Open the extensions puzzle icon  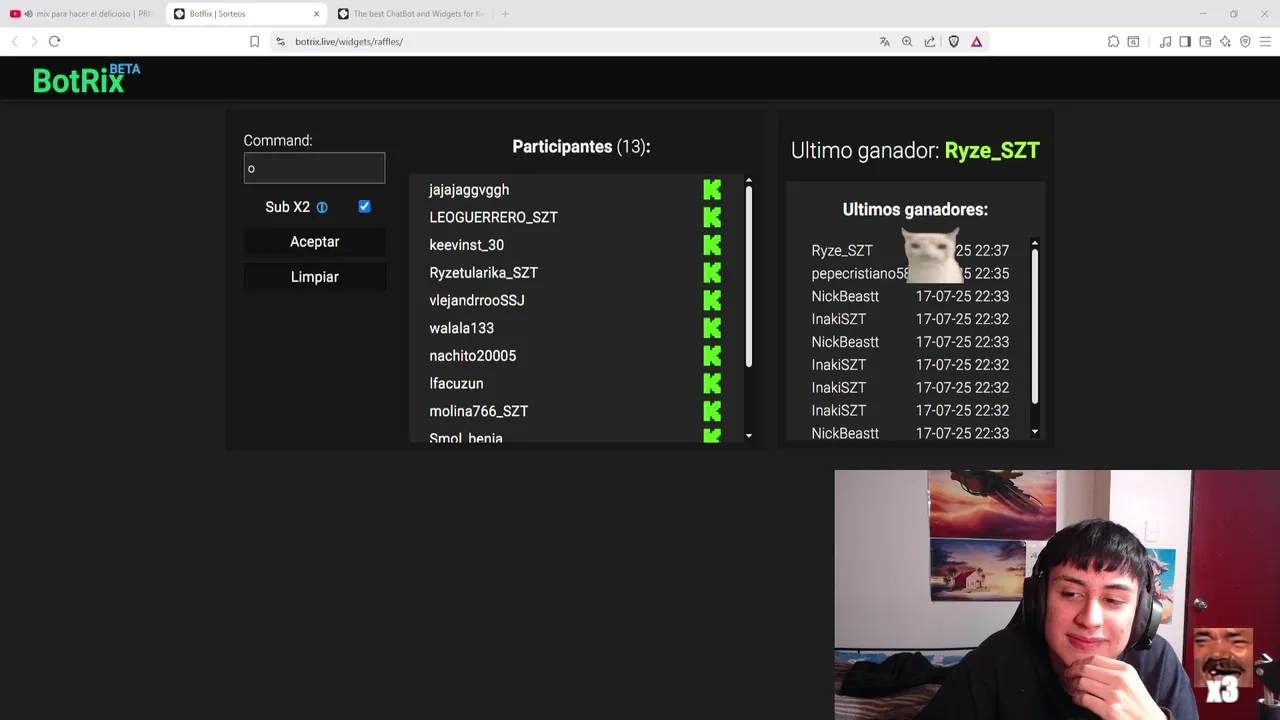(1113, 42)
